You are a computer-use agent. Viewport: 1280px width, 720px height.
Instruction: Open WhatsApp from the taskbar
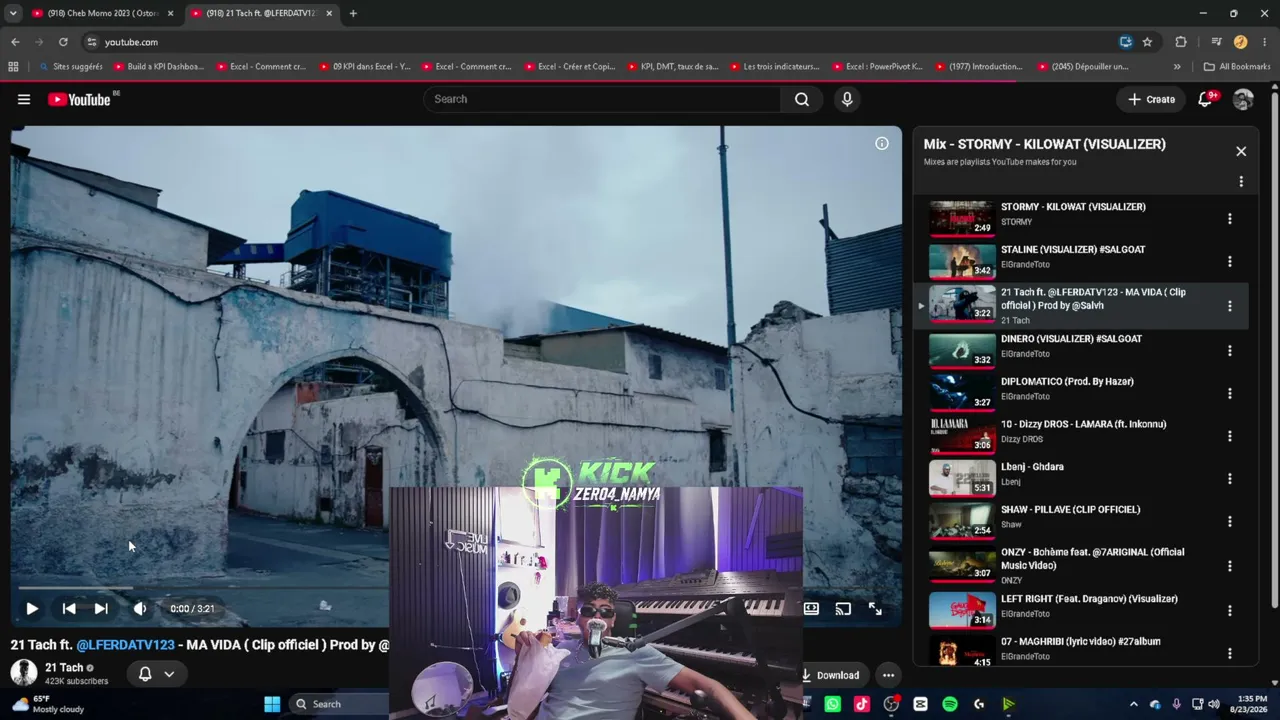pos(832,704)
